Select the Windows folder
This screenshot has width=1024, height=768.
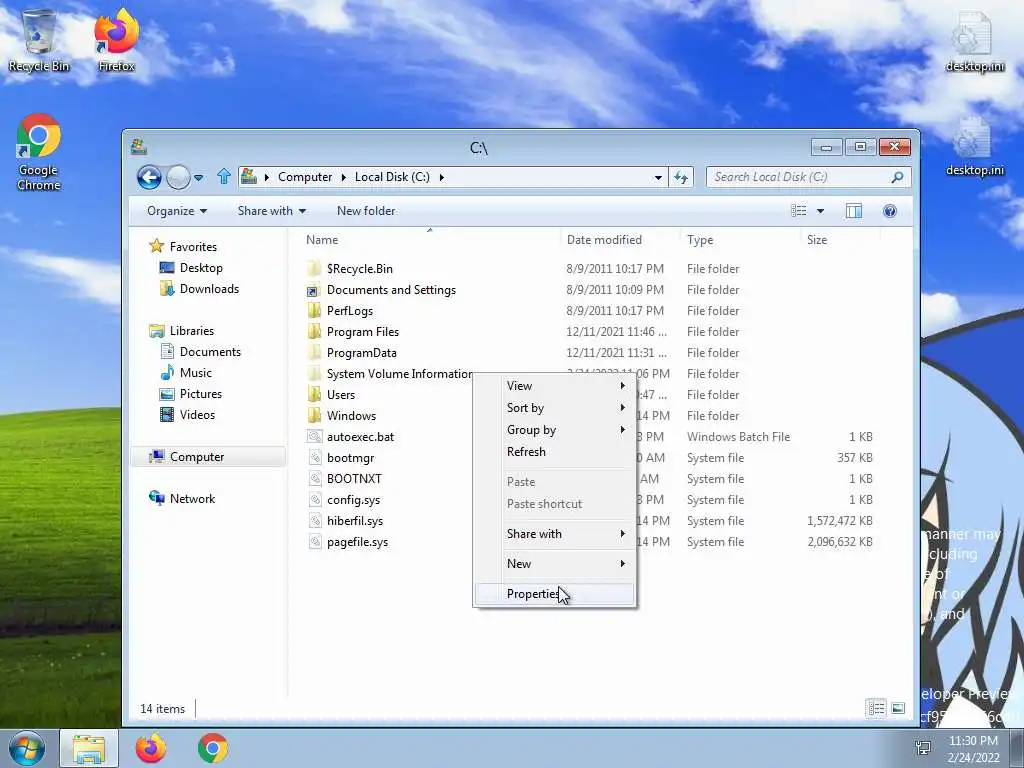342,415
